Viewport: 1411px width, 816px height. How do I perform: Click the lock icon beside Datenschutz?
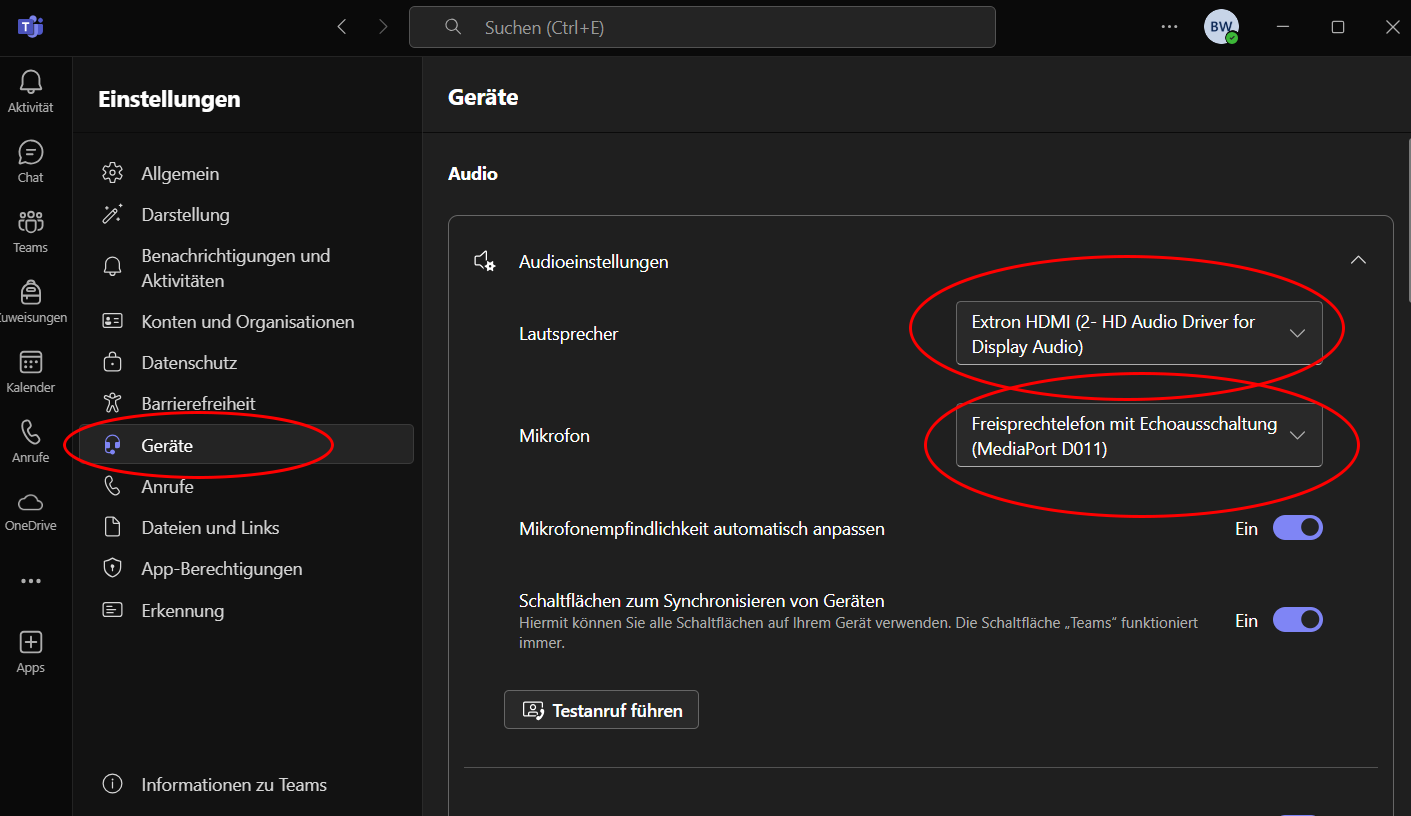(113, 362)
